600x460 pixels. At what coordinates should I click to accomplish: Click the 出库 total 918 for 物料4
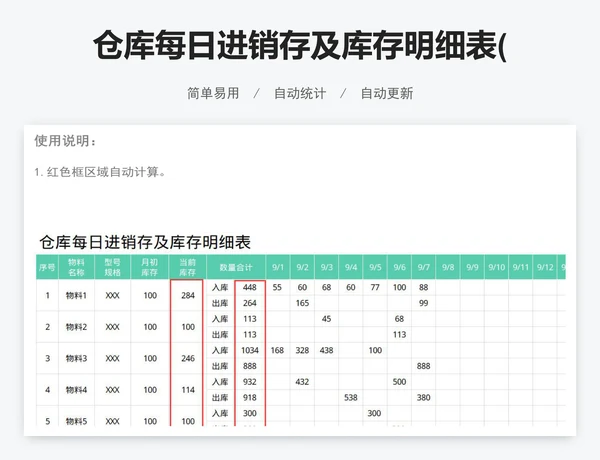pyautogui.click(x=249, y=397)
